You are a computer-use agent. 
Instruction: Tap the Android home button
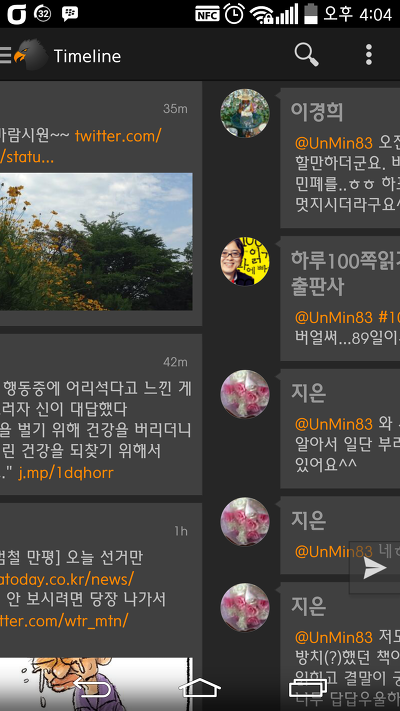point(200,687)
